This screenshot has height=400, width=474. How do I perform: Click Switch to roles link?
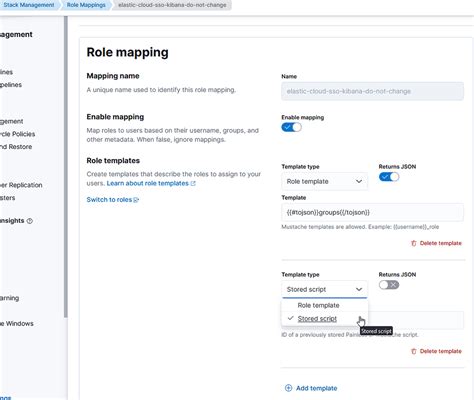[109, 200]
